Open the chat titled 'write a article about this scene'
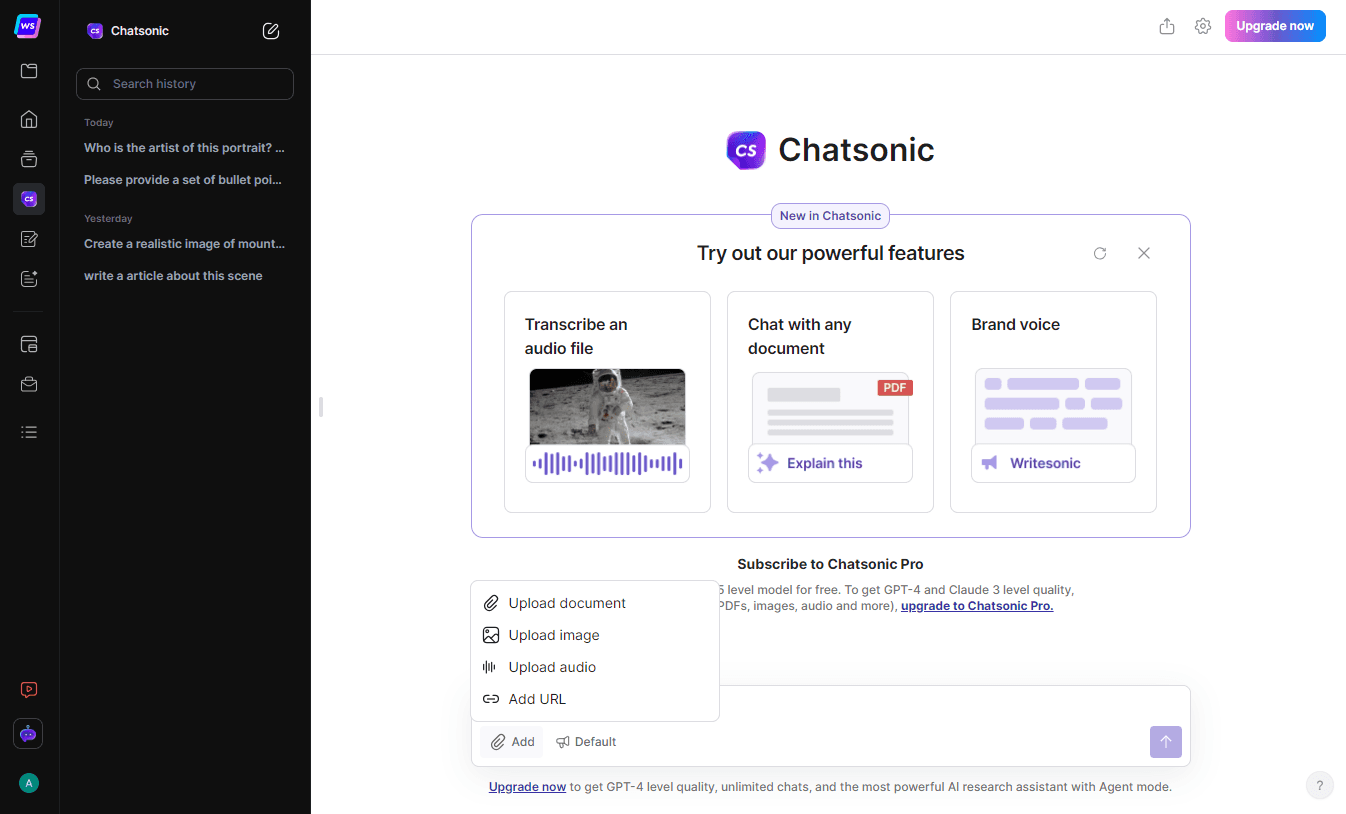 coord(173,275)
